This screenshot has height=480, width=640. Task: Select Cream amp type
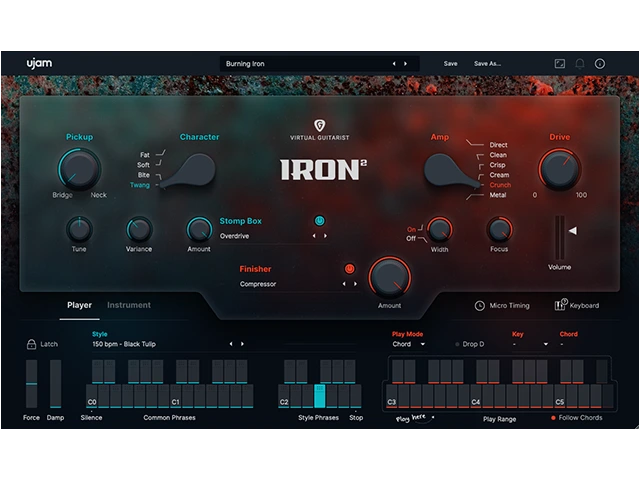(499, 175)
